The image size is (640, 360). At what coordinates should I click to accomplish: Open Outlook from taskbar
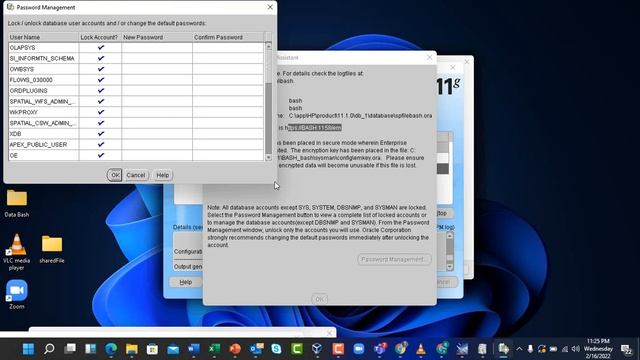256,349
